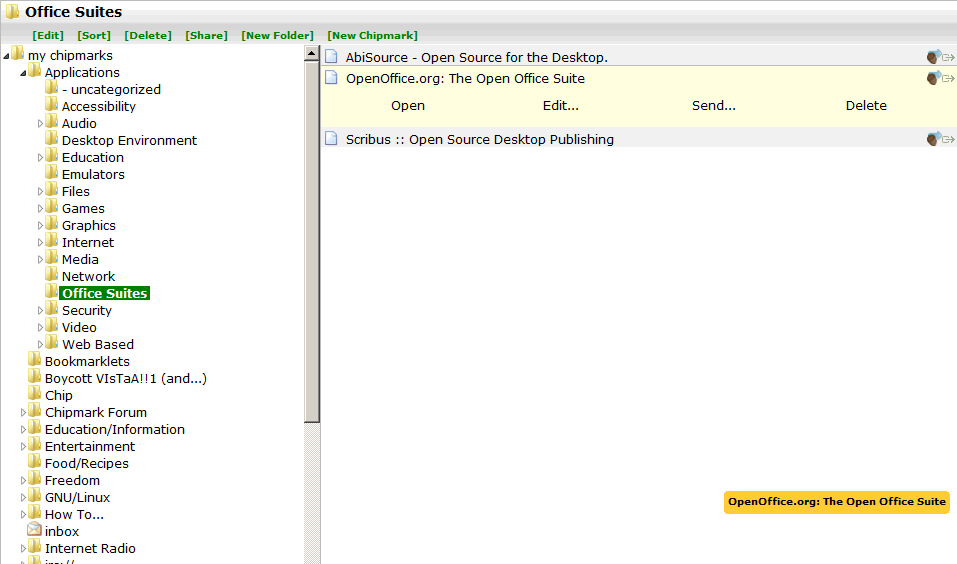Expand the Internet folder
This screenshot has height=564, width=957.
(40, 242)
